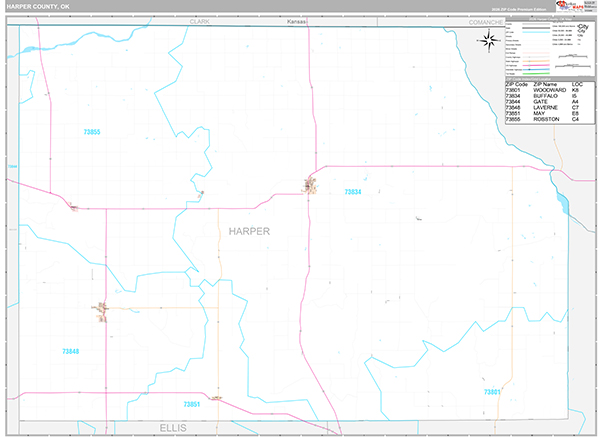Image resolution: width=600 pixels, height=437 pixels.
Task: Click the CLARK county label
Action: [x=200, y=20]
